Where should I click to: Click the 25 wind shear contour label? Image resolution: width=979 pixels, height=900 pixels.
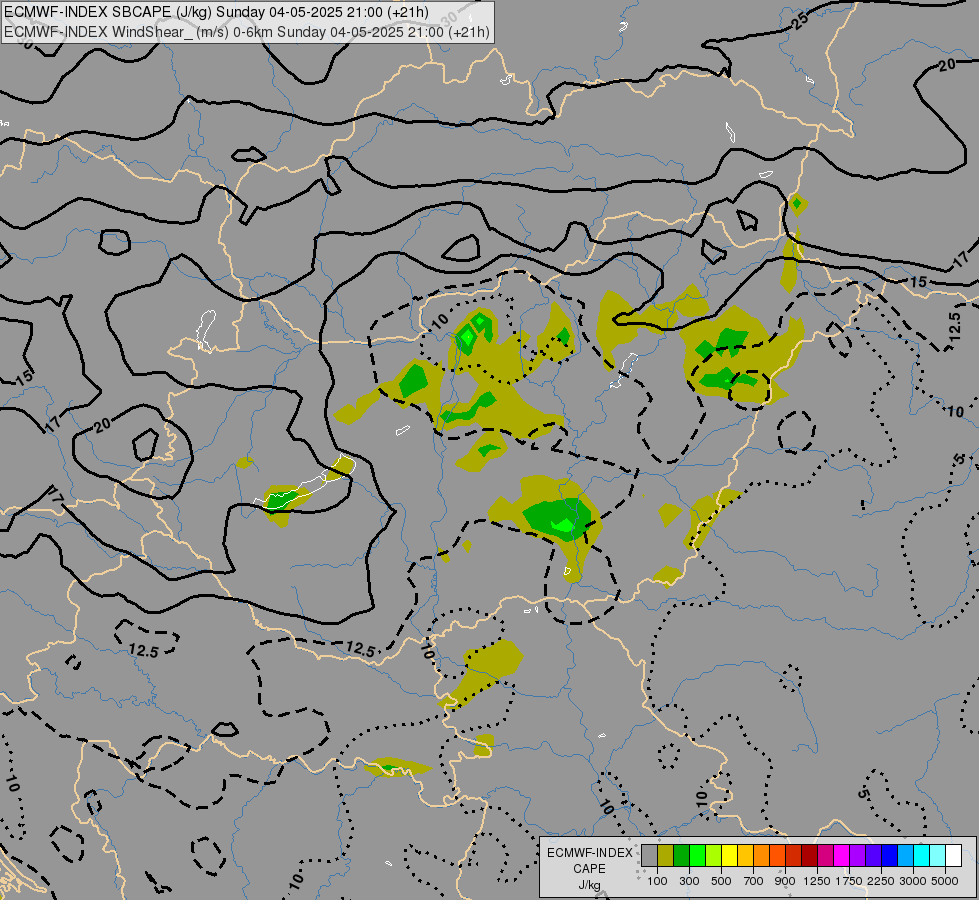[800, 21]
